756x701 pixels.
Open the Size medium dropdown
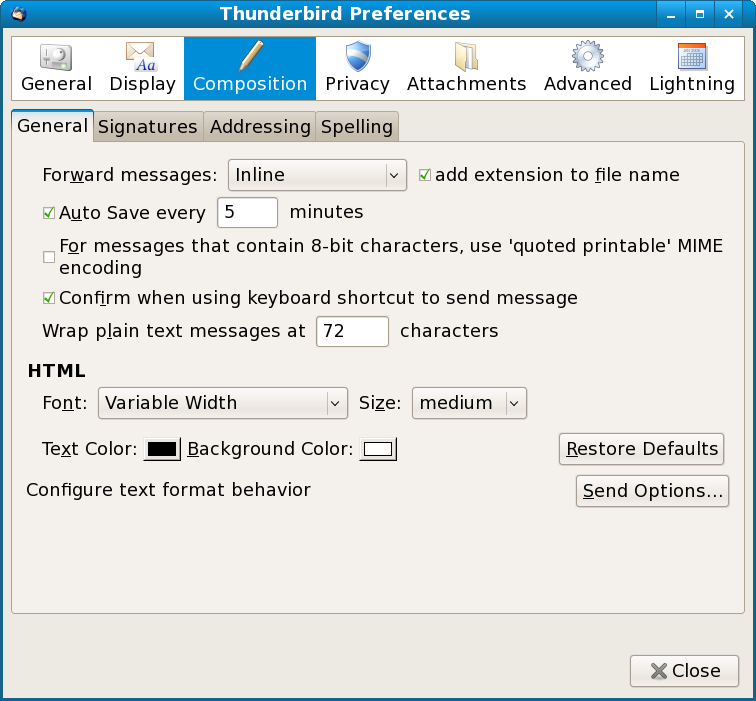point(469,403)
